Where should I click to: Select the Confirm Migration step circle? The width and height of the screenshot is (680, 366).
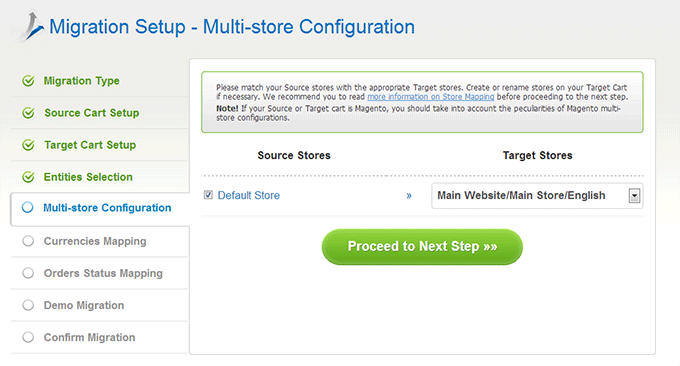point(28,337)
